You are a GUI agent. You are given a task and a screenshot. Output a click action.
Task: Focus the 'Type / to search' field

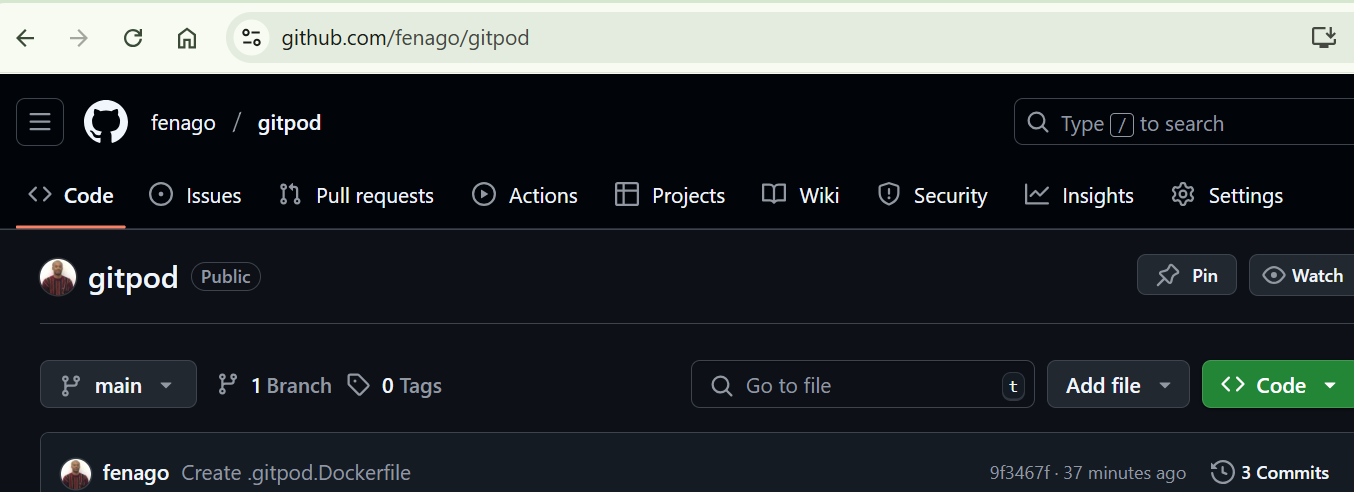coord(1184,123)
